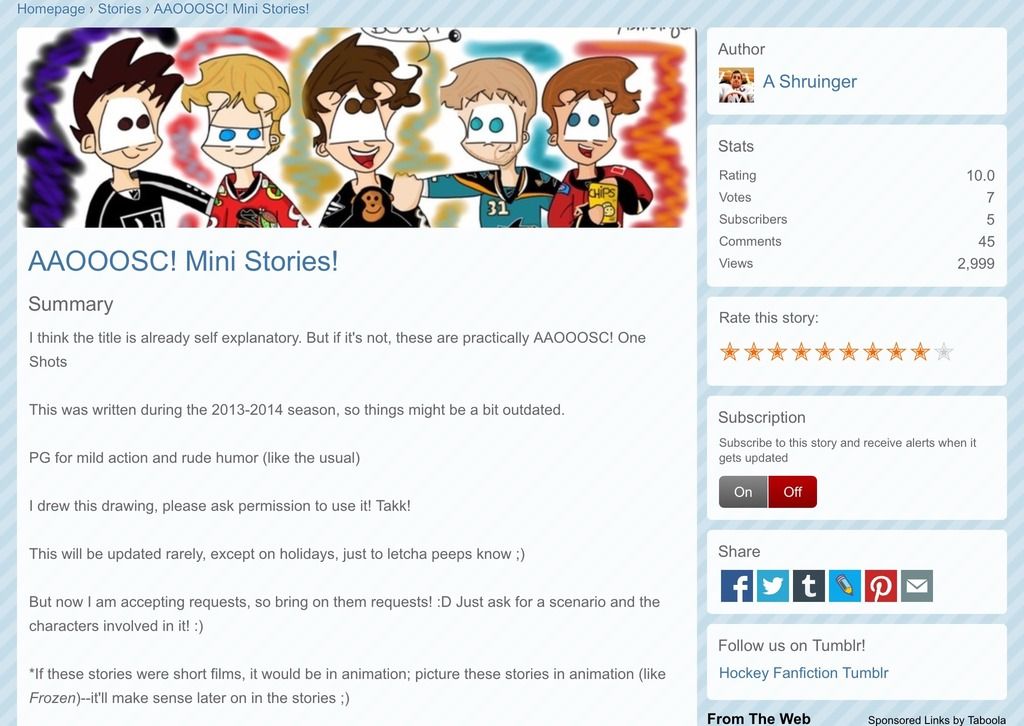Share the story on Twitter
Image resolution: width=1024 pixels, height=726 pixels.
coord(773,586)
